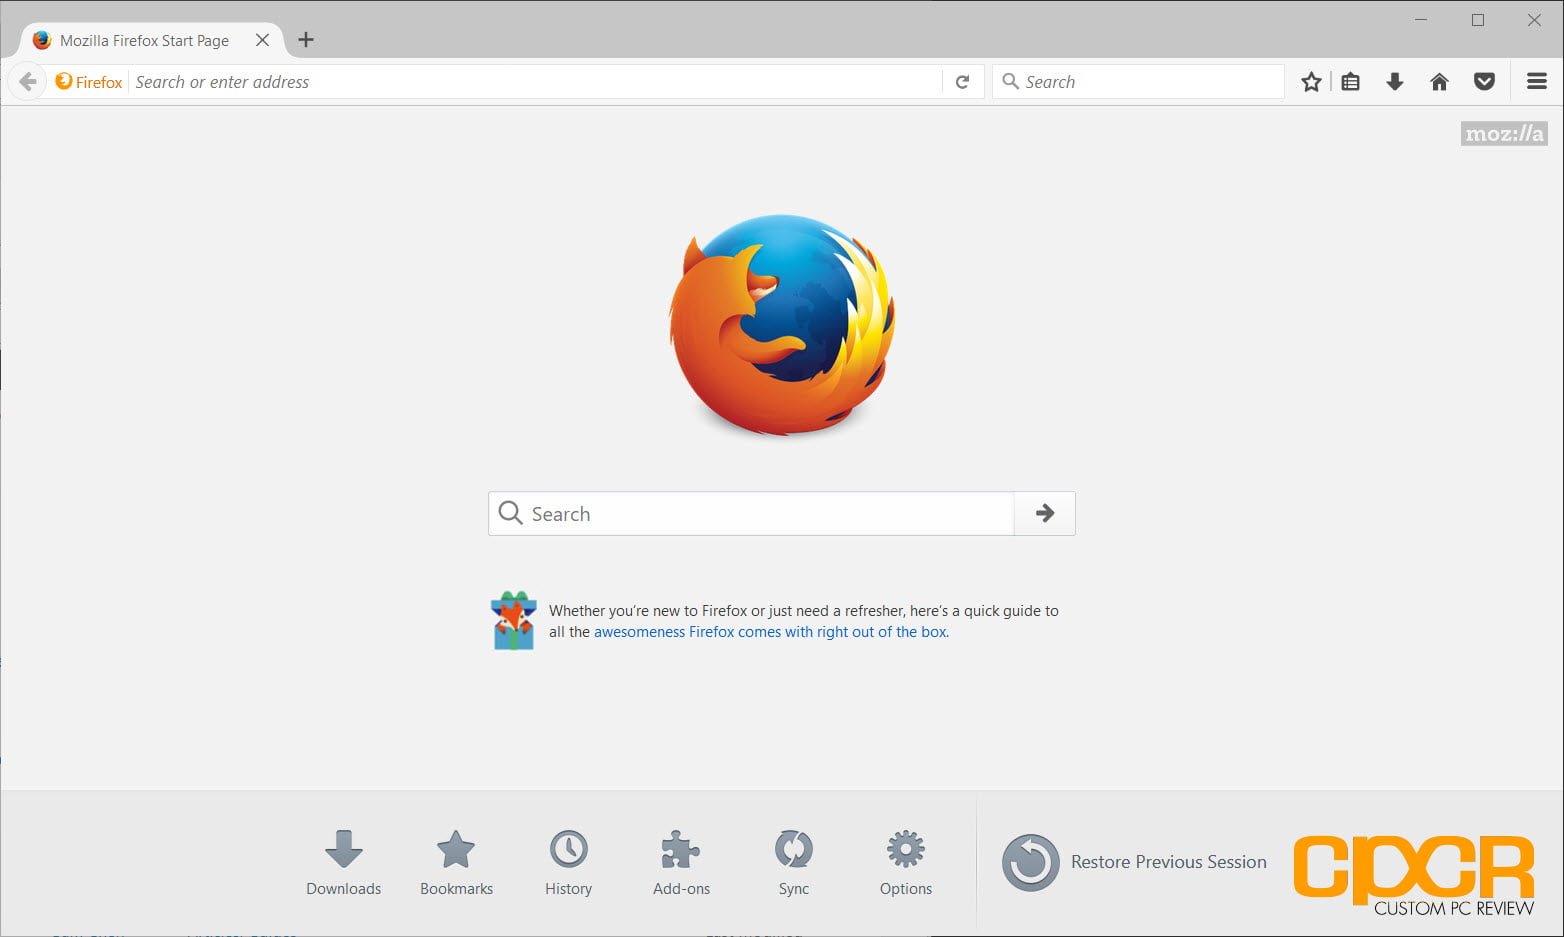Open History from the bottom launcher
The width and height of the screenshot is (1564, 937).
click(x=568, y=863)
